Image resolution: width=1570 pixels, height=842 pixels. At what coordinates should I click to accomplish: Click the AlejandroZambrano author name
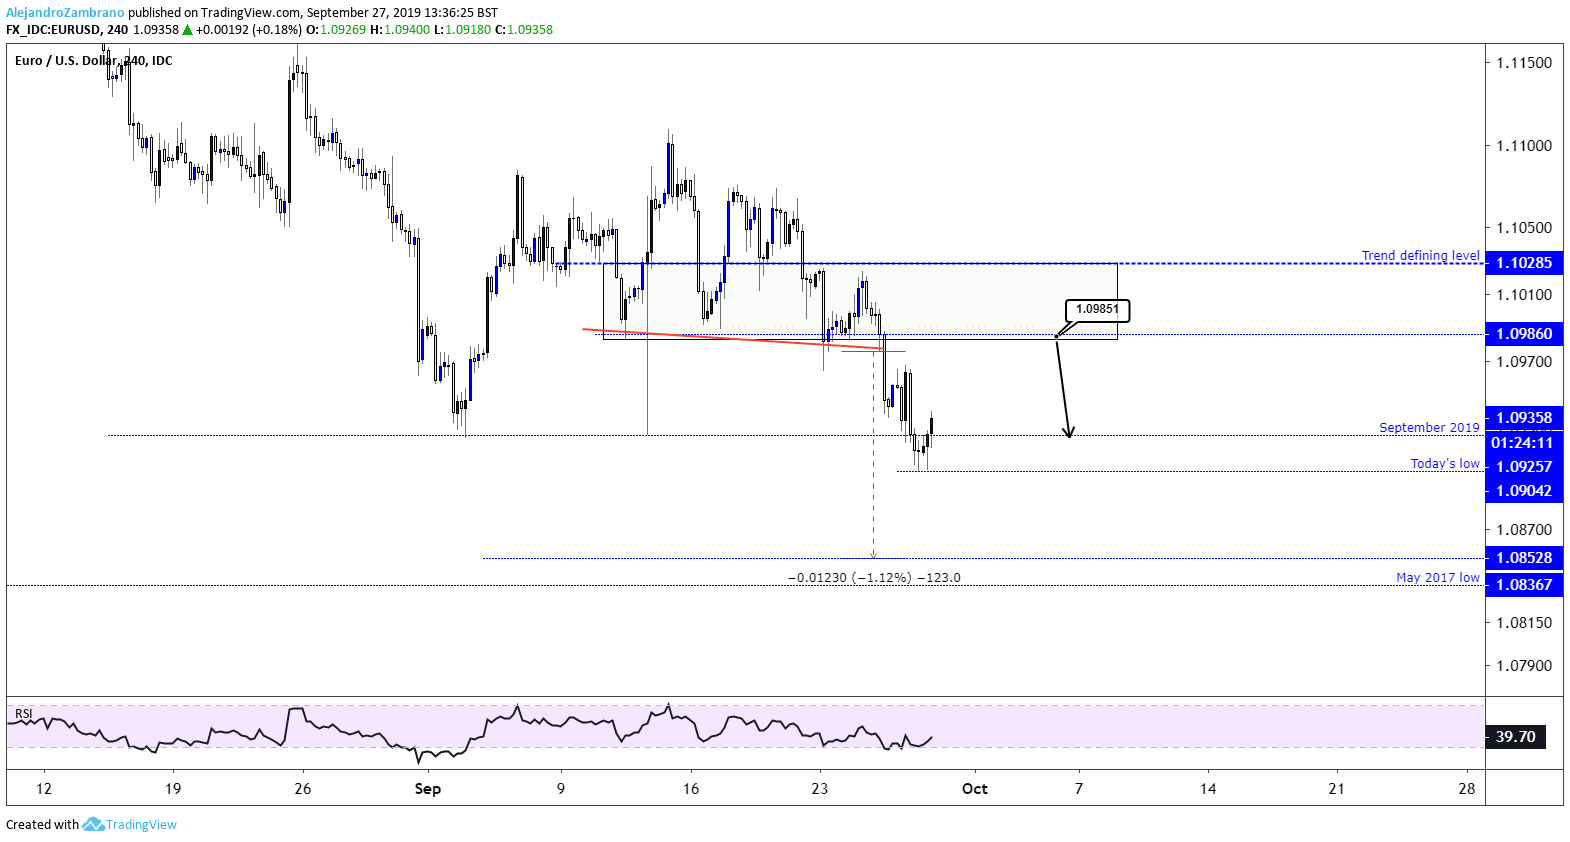(x=65, y=13)
